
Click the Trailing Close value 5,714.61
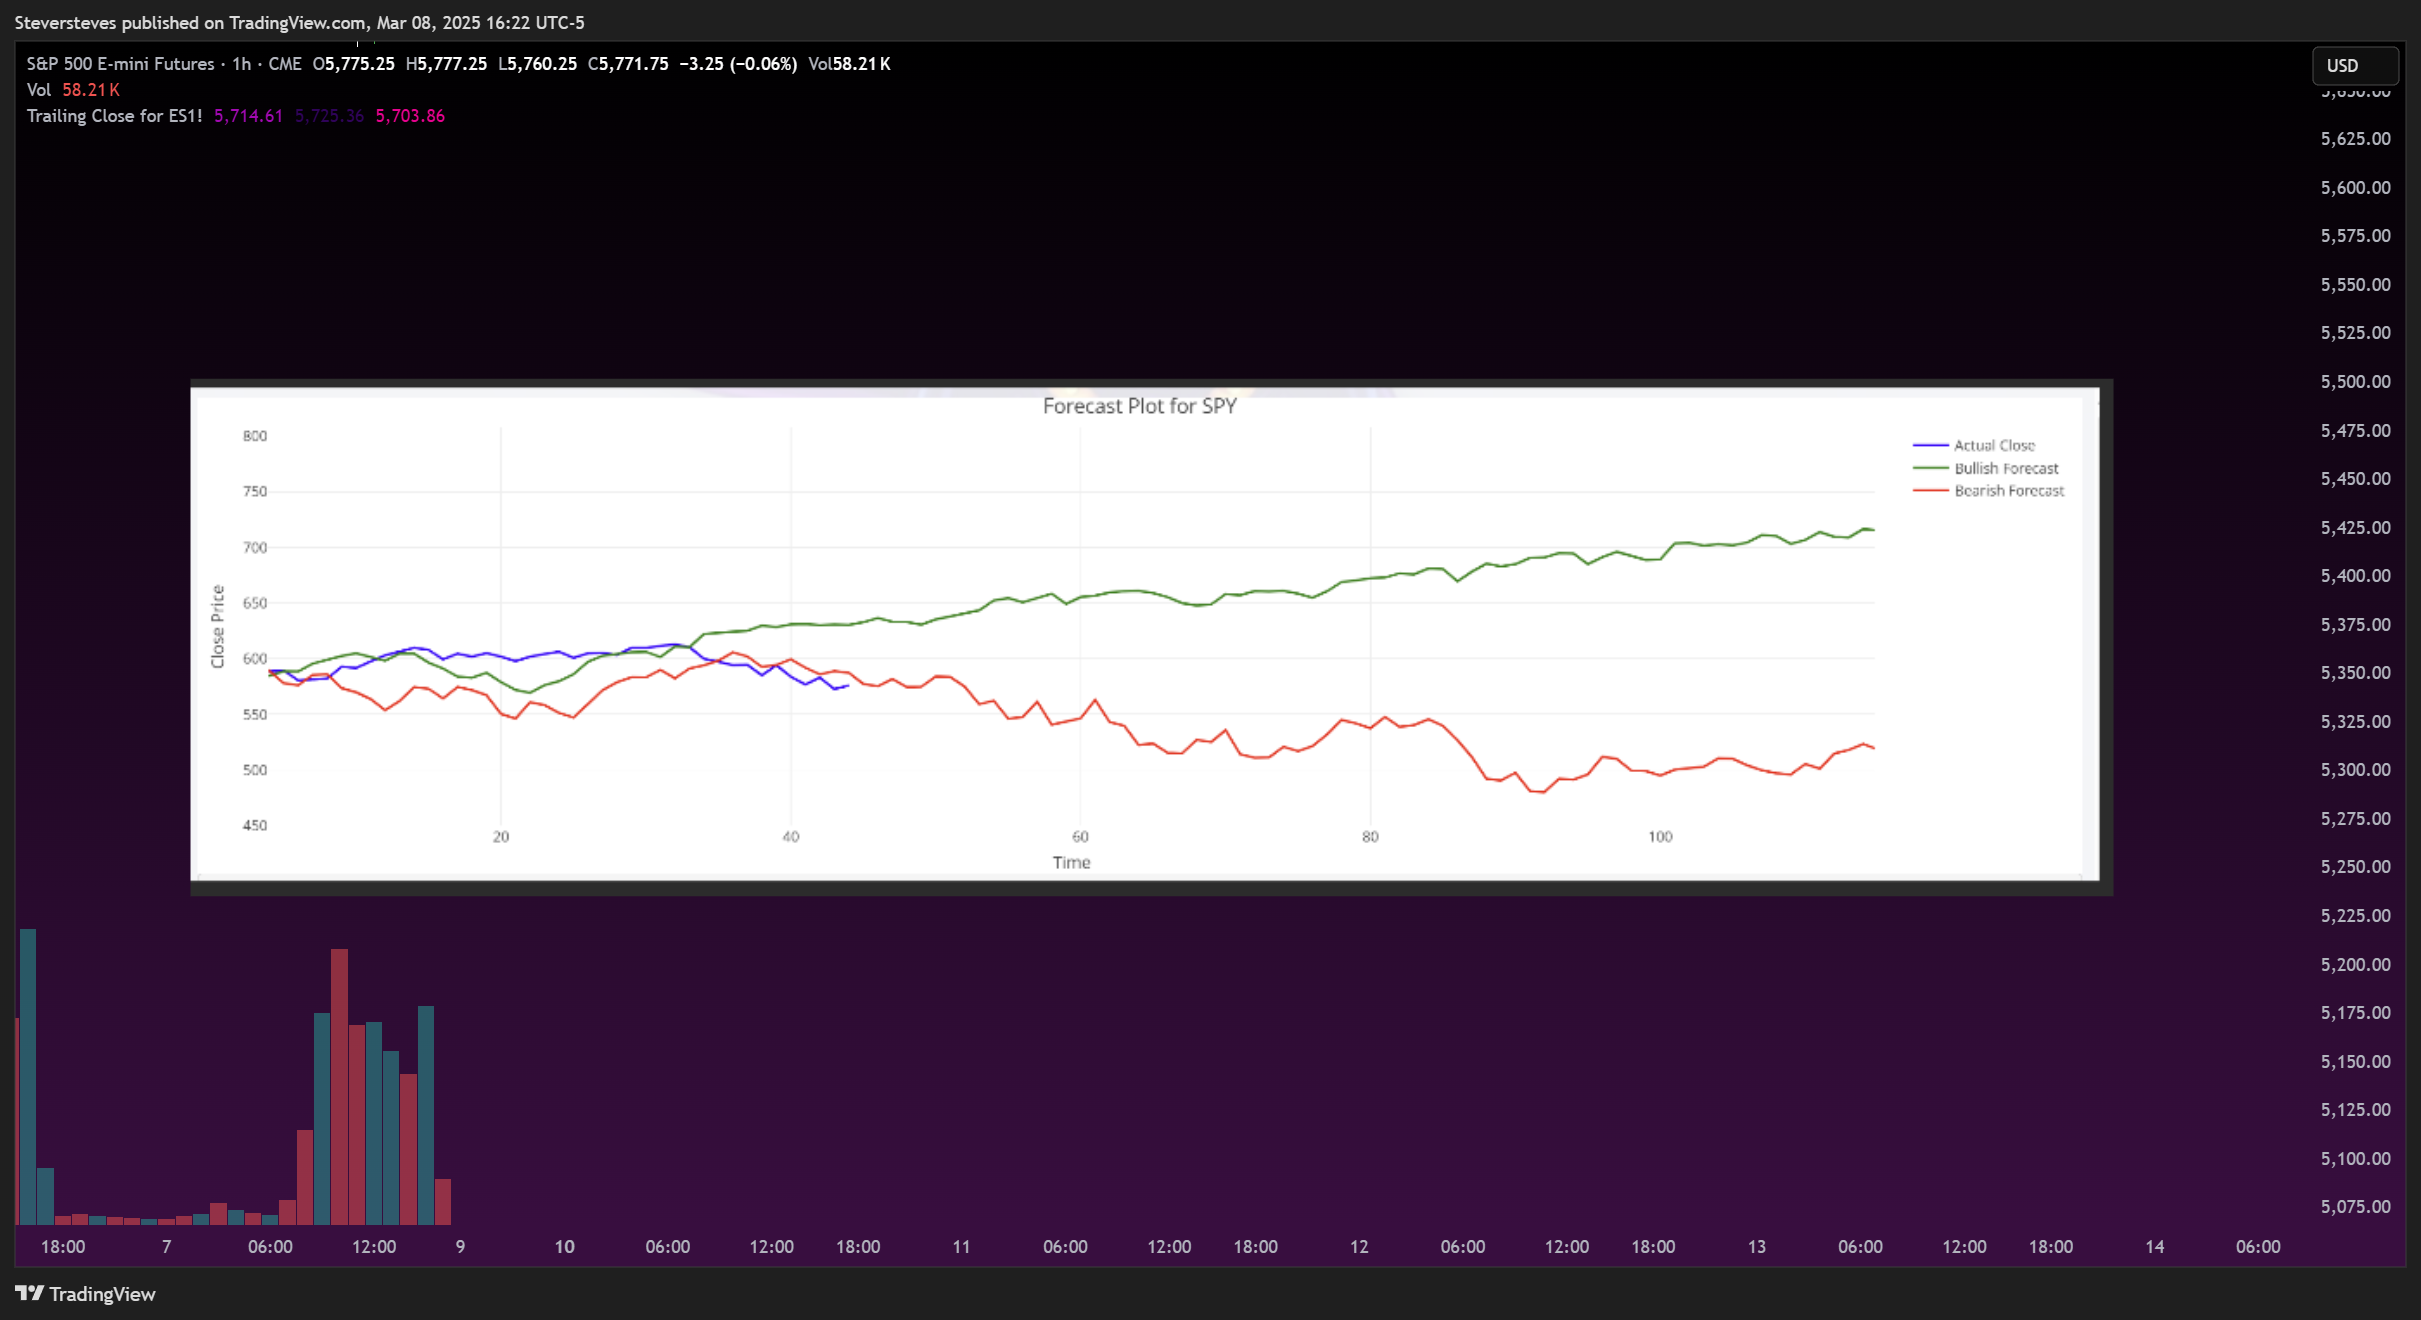(248, 116)
